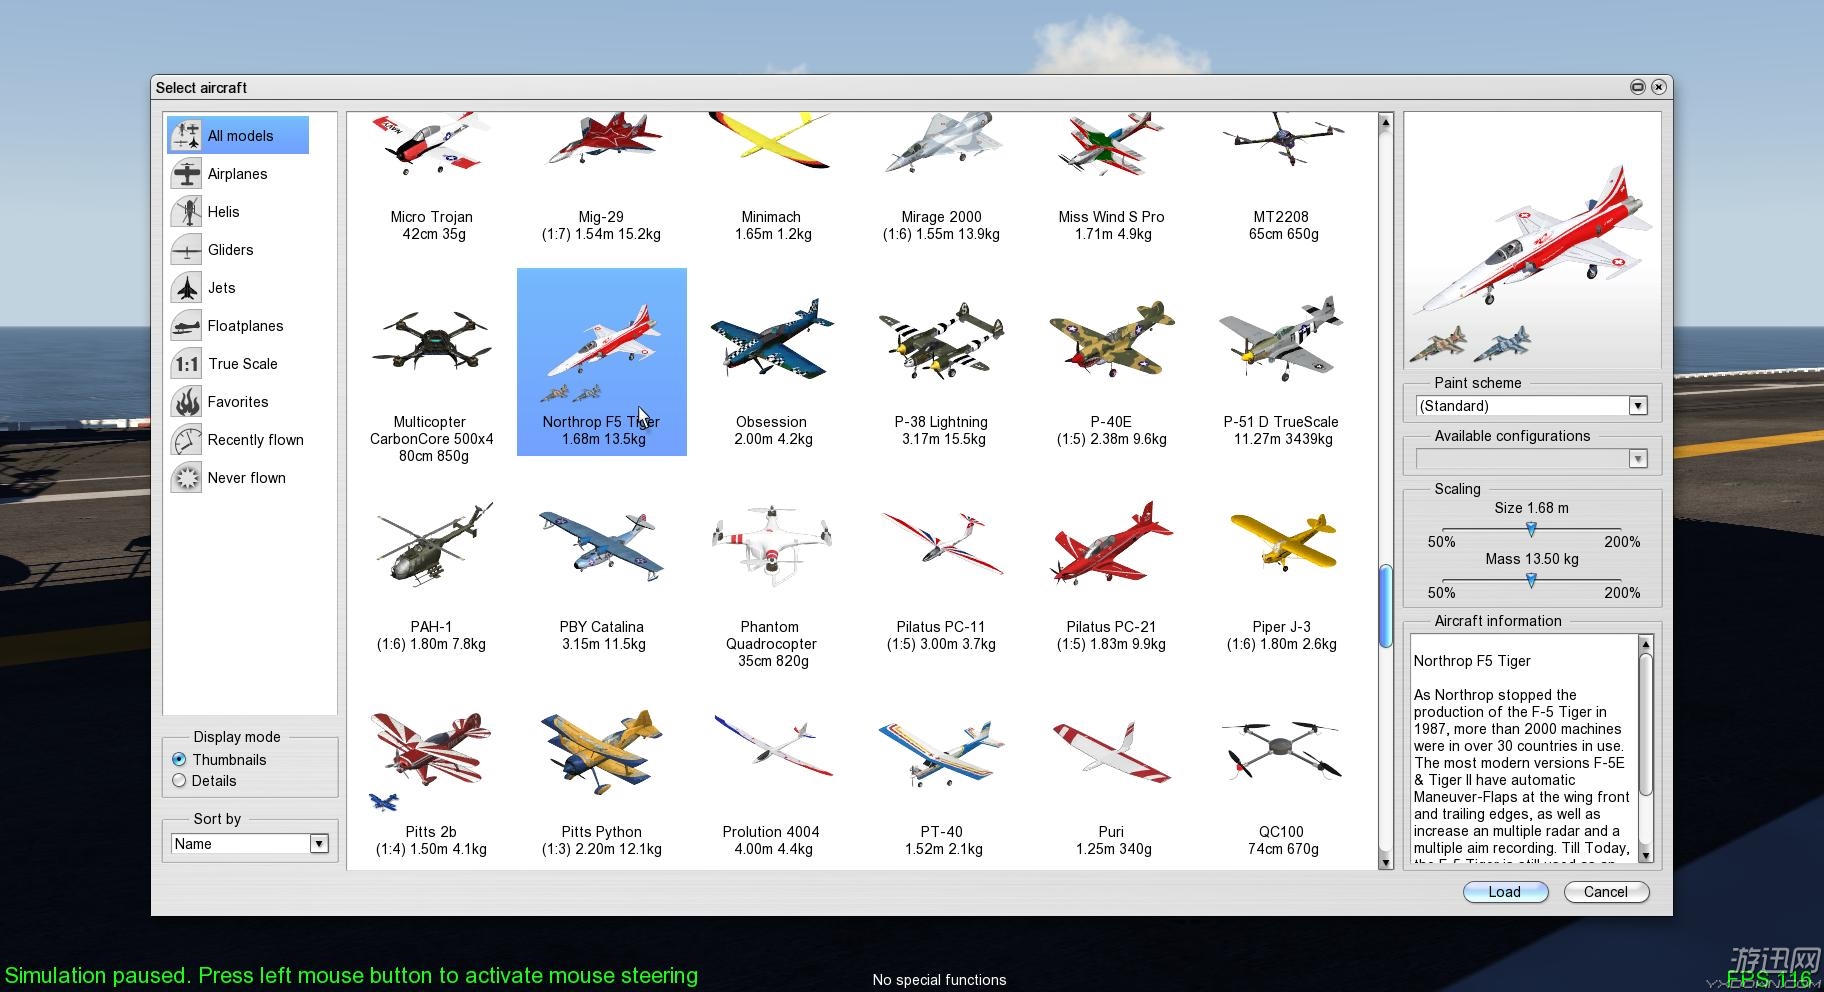The image size is (1824, 992).
Task: Click the Aircraft information scroll-down arrow
Action: [1646, 855]
